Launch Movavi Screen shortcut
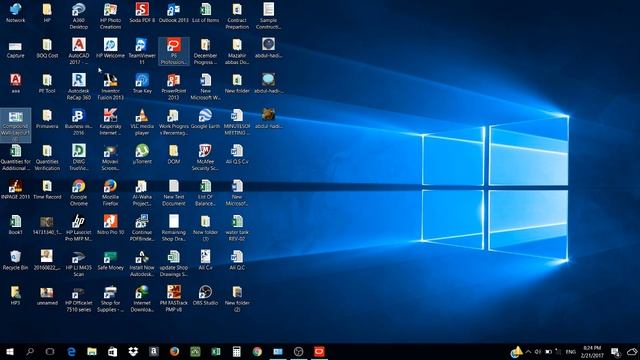Screen dimensions: 640x360 coord(110,157)
